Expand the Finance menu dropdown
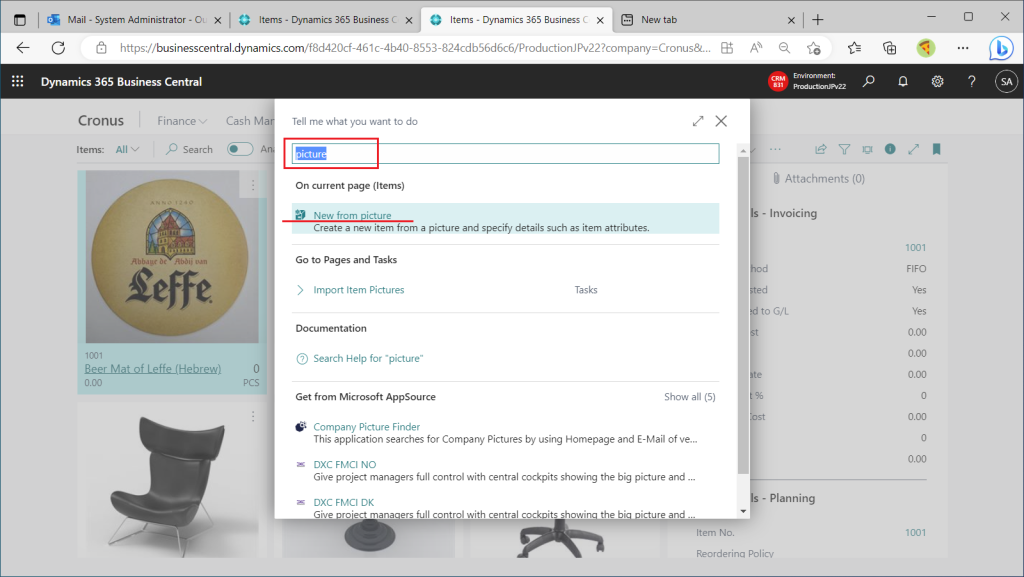Viewport: 1024px width, 577px height. point(182,121)
